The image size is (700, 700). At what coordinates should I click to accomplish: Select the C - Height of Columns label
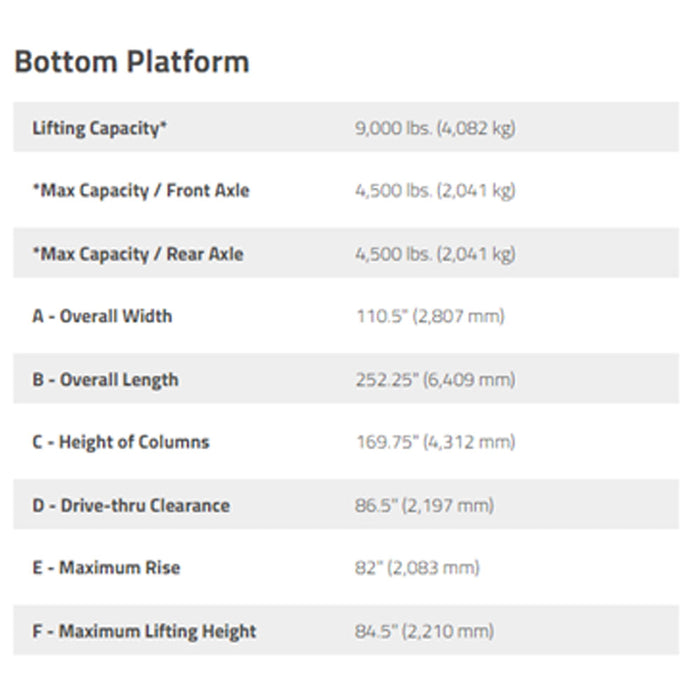click(x=121, y=442)
